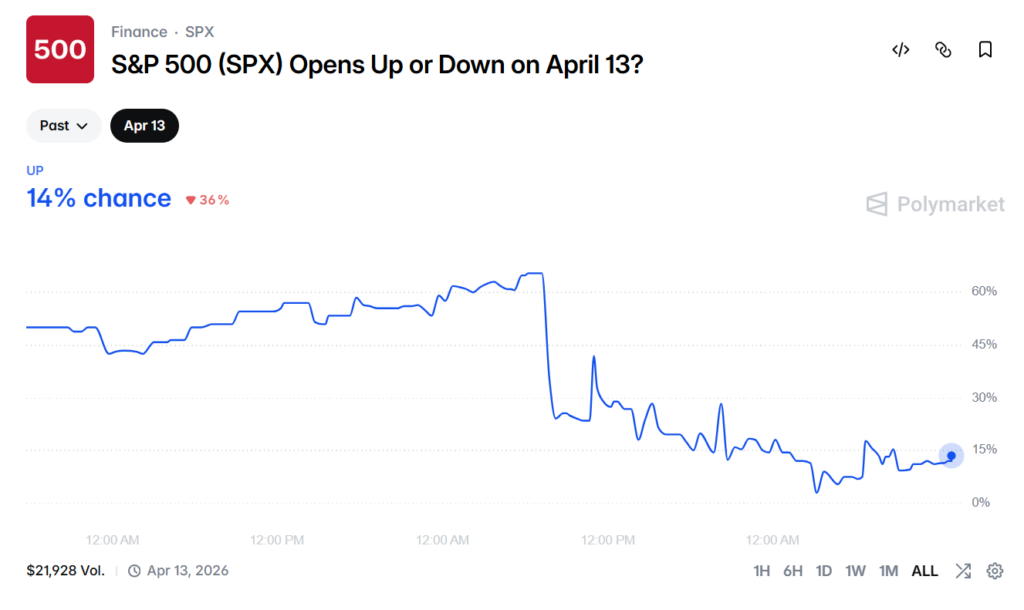Bookmark this market
The height and width of the screenshot is (610, 1024).
[x=985, y=49]
